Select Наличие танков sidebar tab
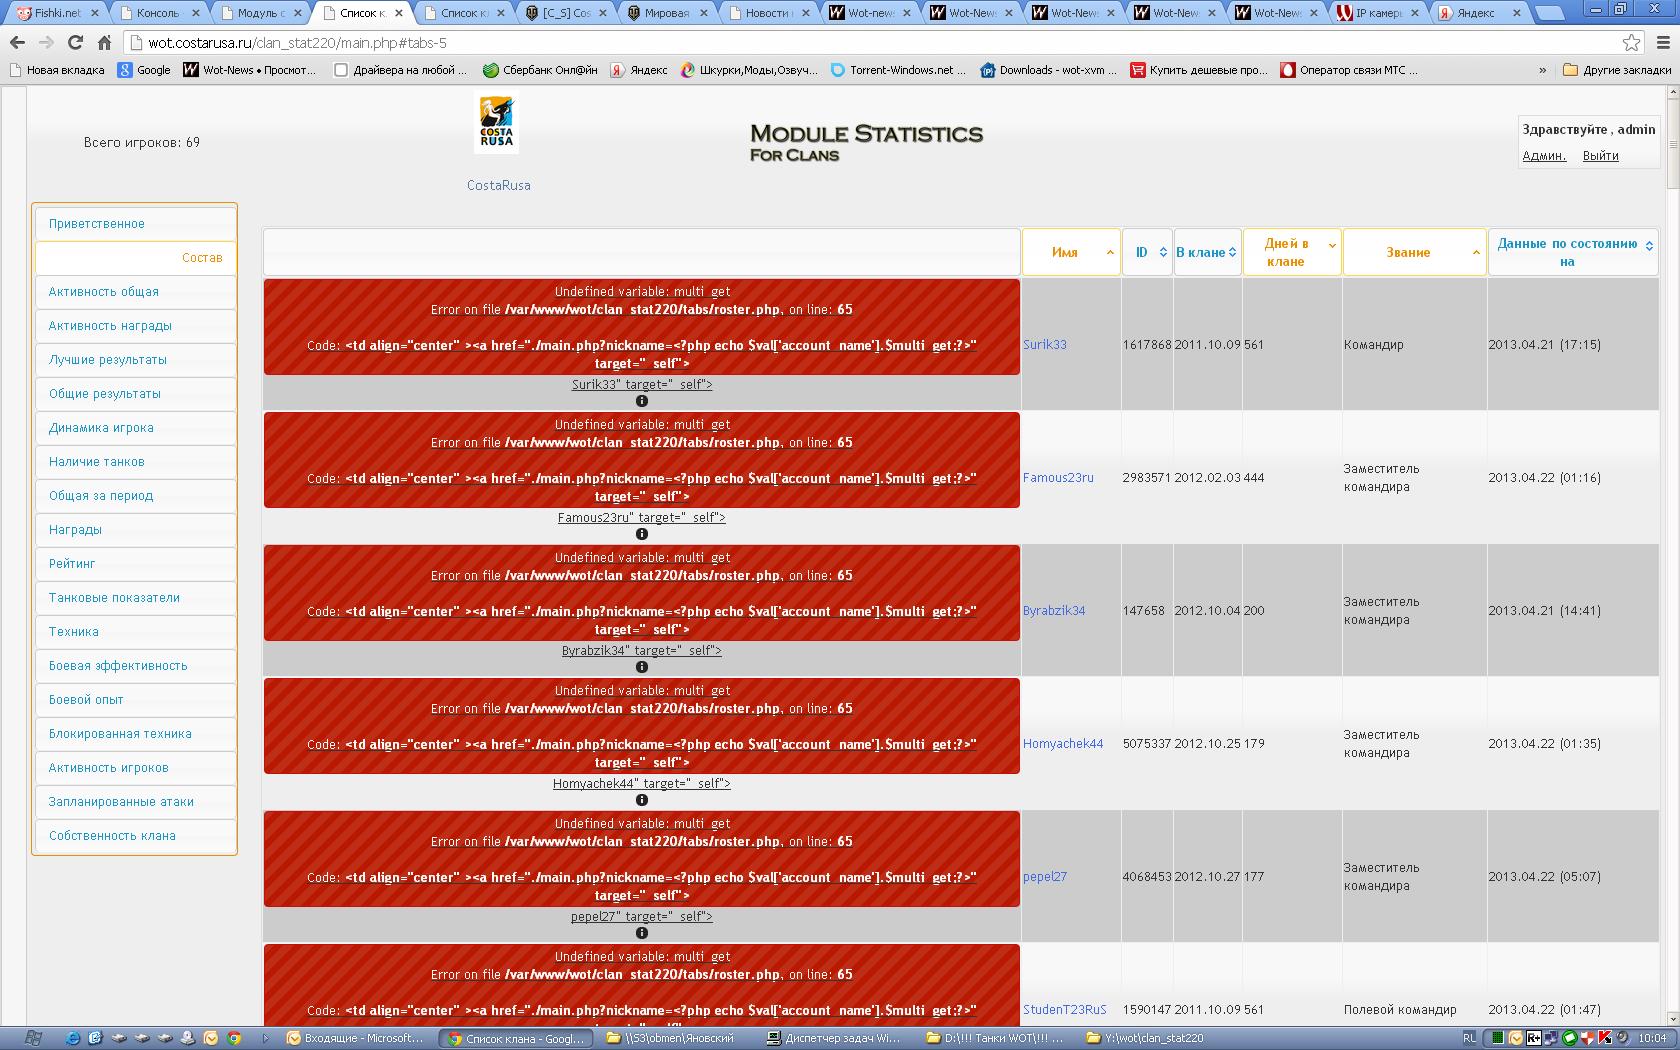1680x1050 pixels. point(97,462)
